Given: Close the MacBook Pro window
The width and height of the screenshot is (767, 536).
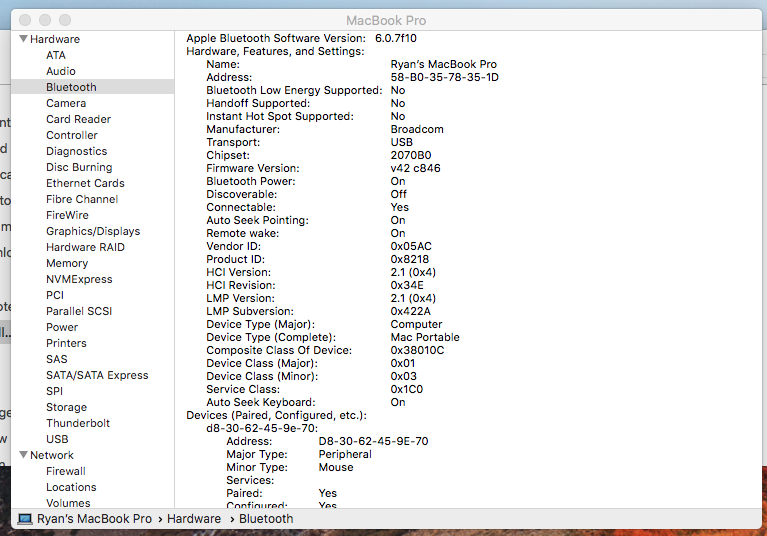Looking at the screenshot, I should click(x=25, y=20).
